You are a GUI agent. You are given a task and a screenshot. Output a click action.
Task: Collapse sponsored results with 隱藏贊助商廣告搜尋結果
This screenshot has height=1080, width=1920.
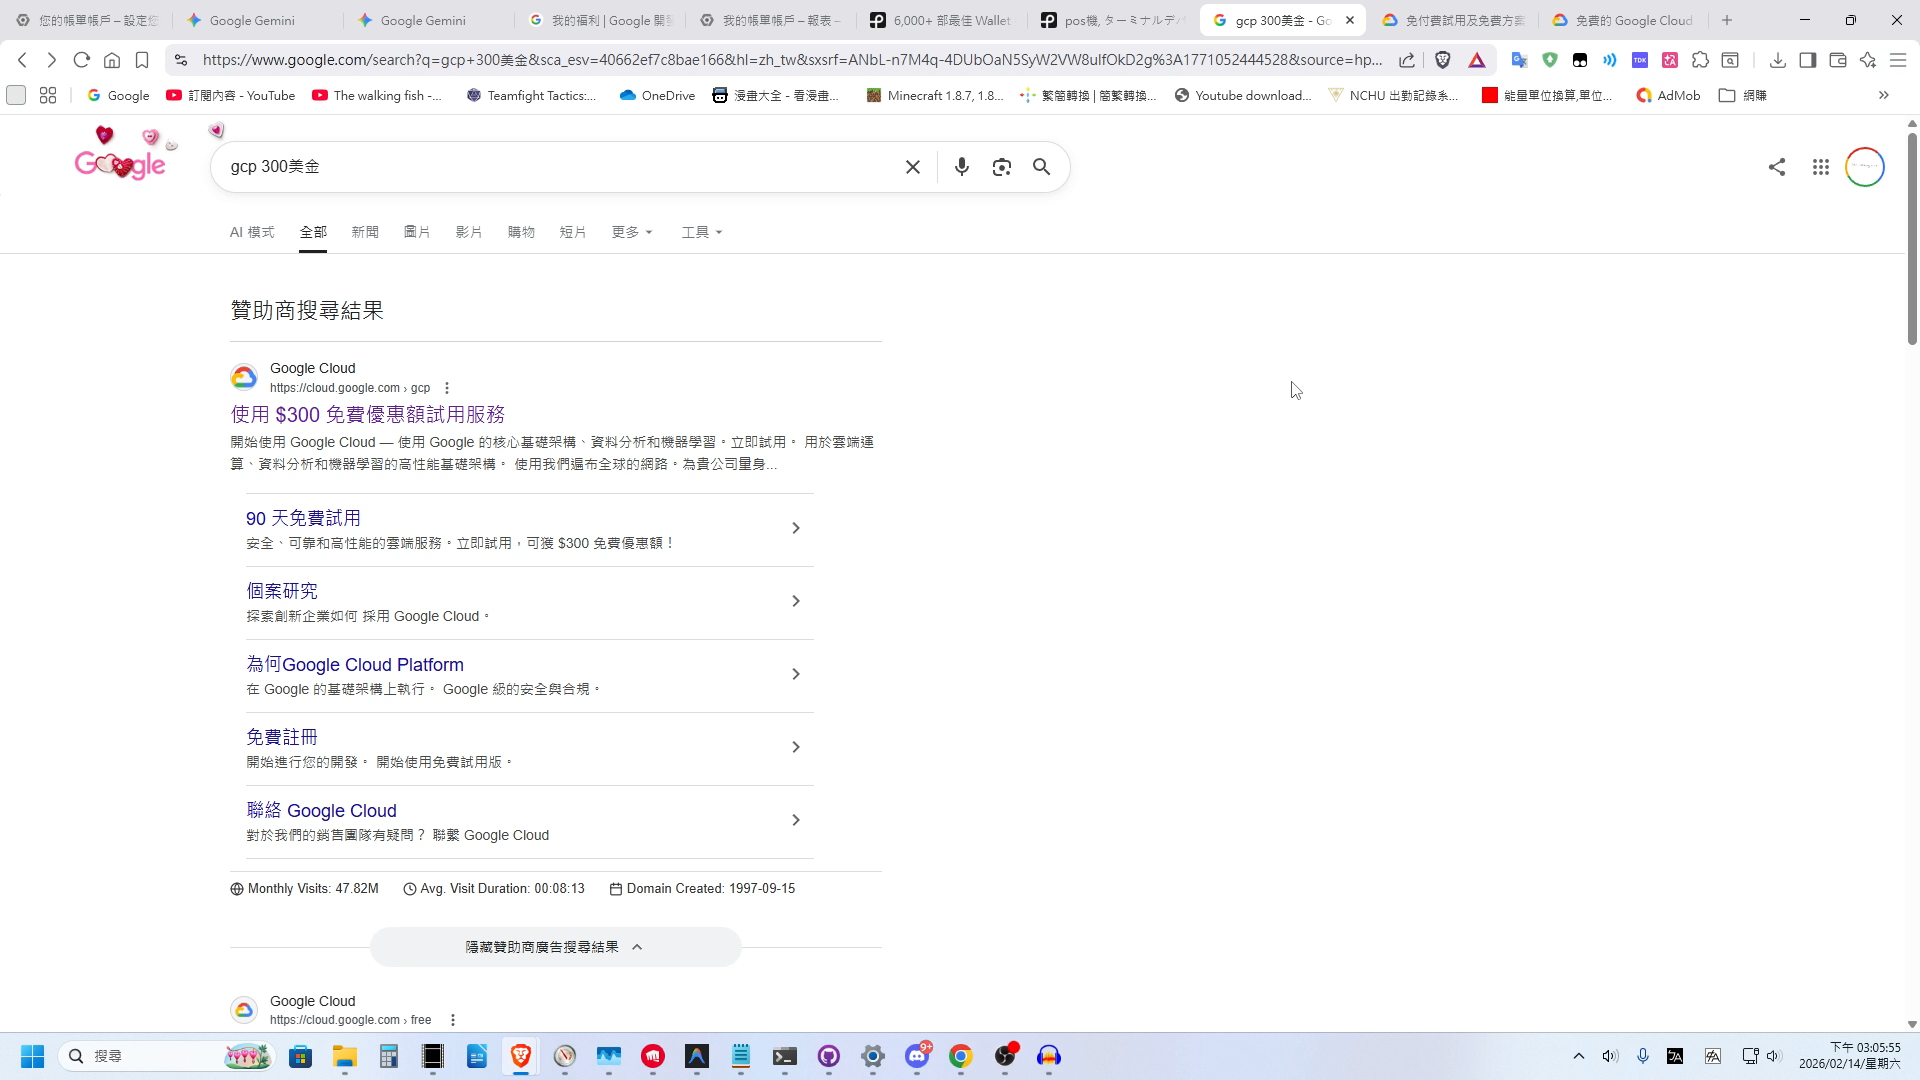[555, 947]
